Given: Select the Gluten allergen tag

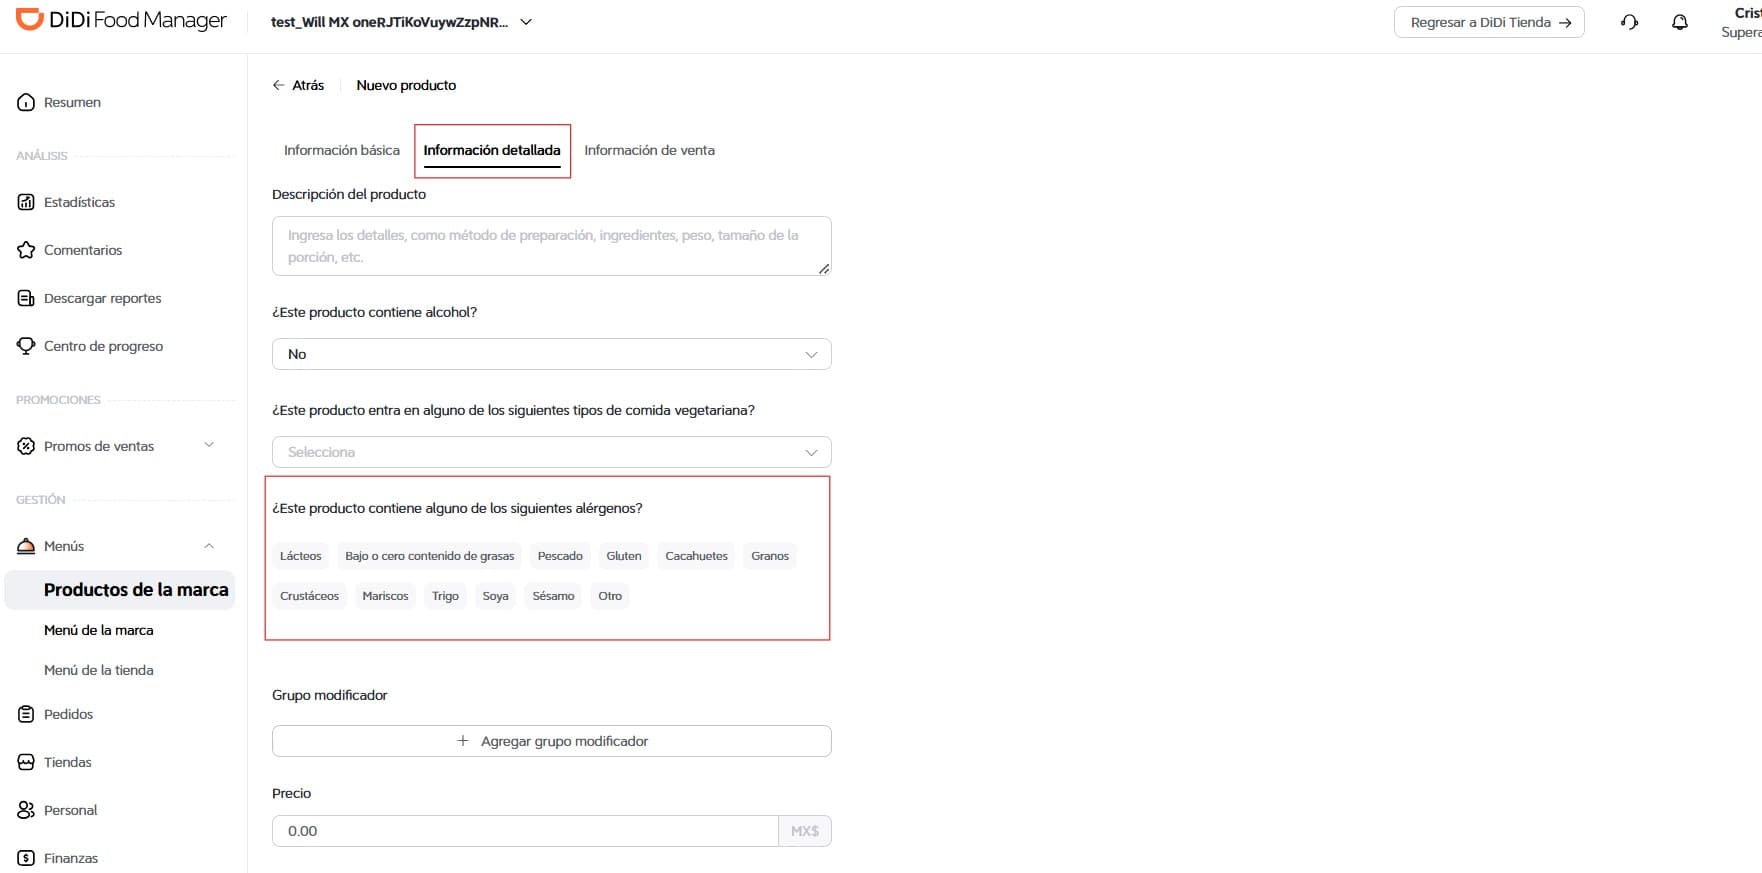Looking at the screenshot, I should tap(624, 556).
